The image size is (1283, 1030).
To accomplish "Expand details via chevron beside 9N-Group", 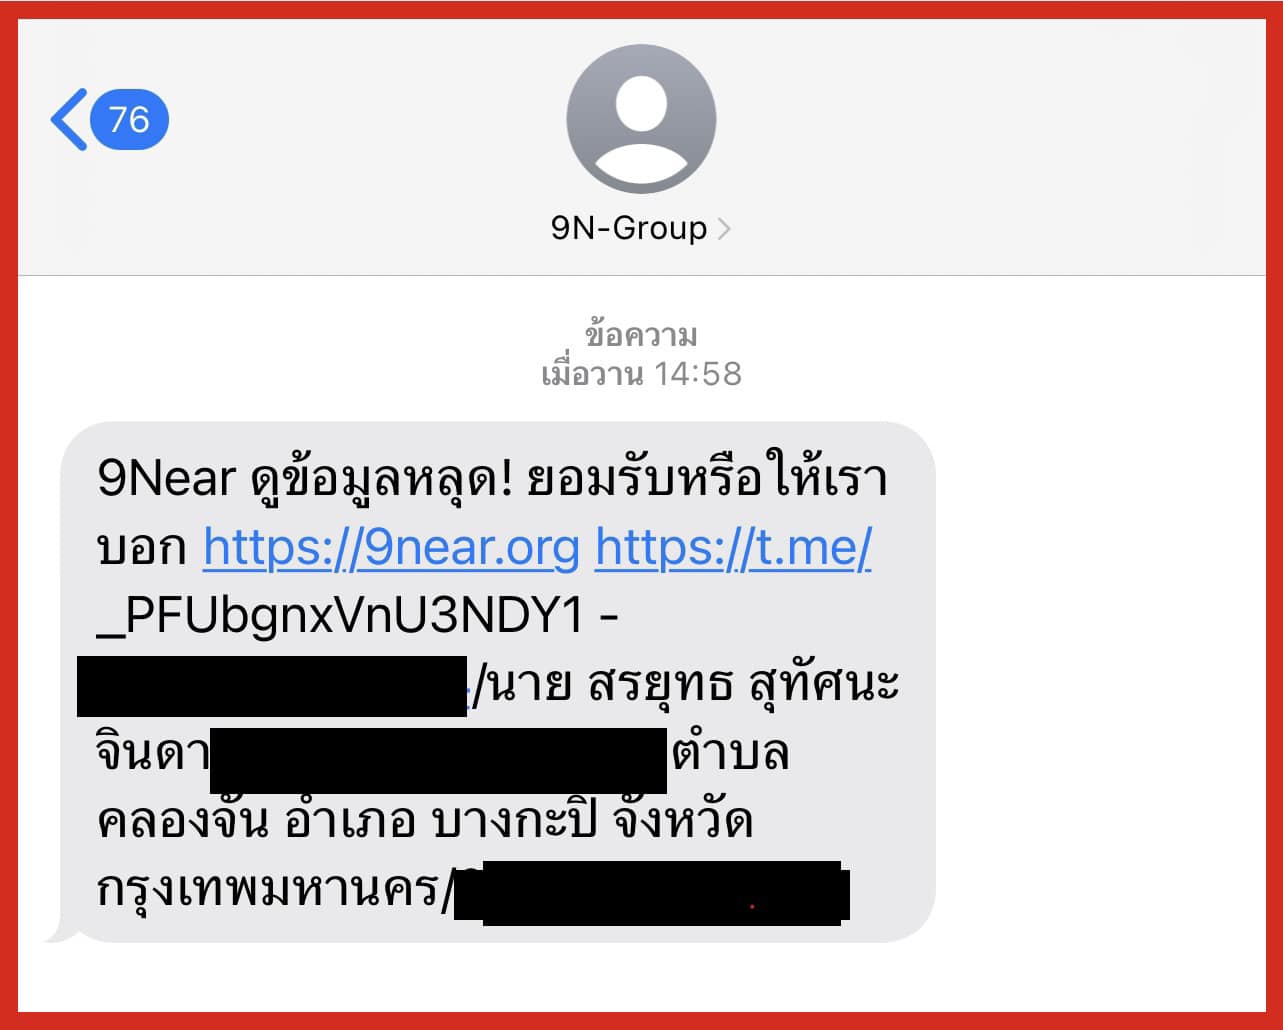I will [x=724, y=229].
